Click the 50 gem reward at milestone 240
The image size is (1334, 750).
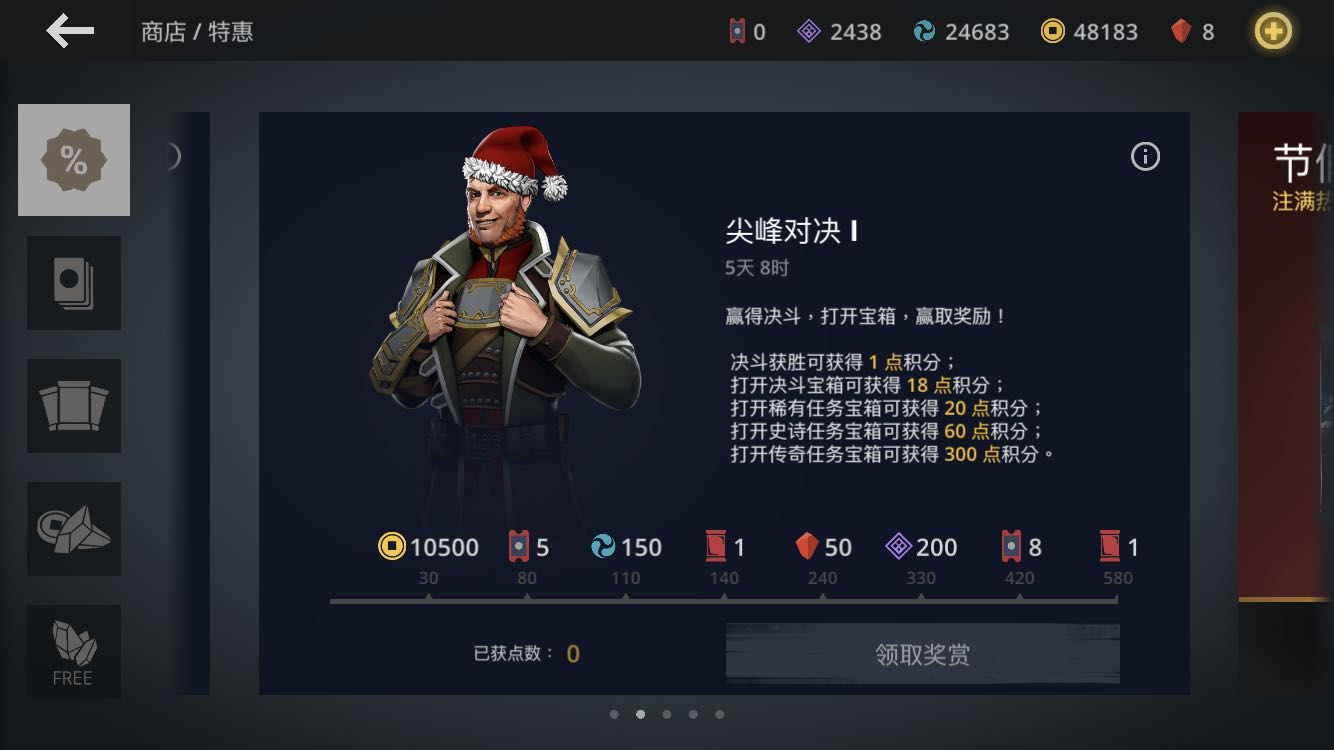823,547
